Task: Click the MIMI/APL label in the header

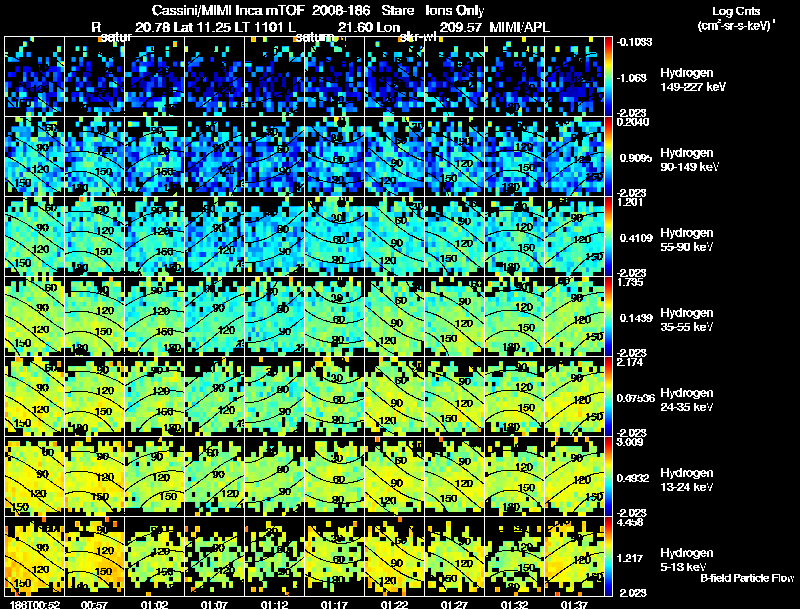Action: [x=519, y=27]
